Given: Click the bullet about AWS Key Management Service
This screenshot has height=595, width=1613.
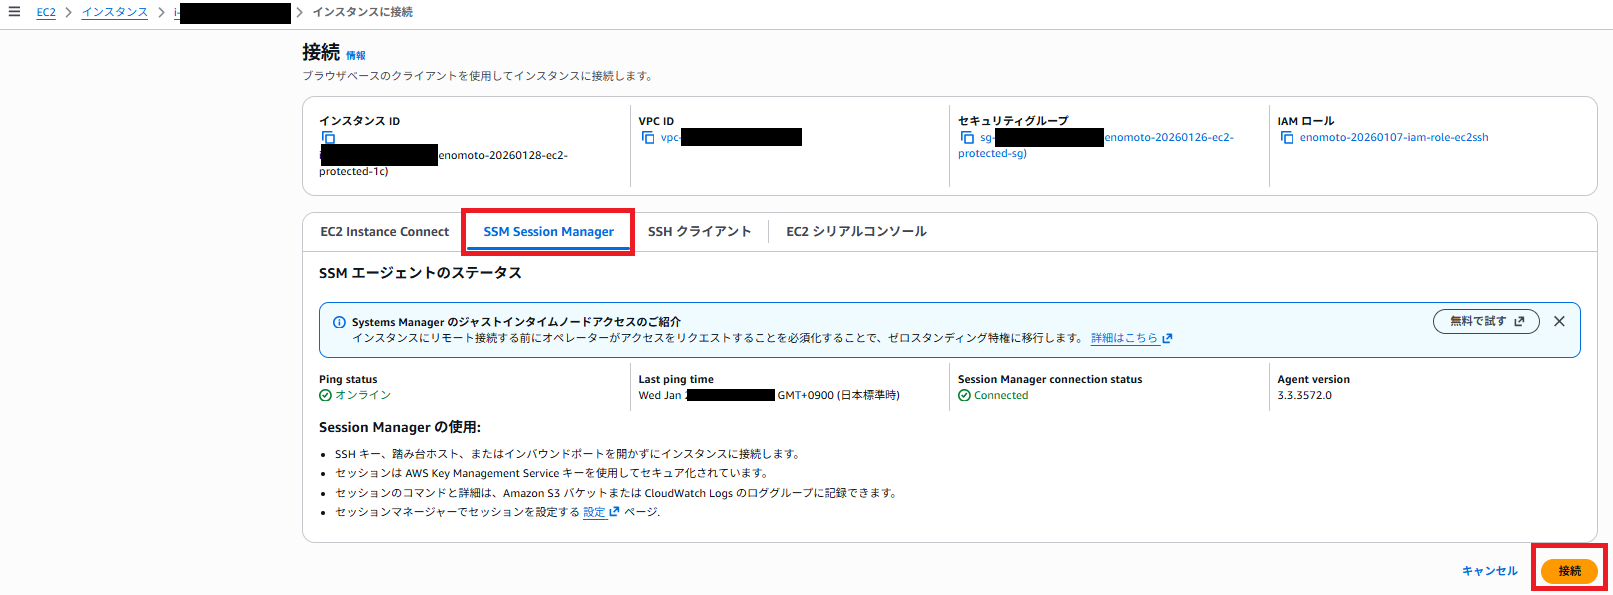Looking at the screenshot, I should click(552, 473).
